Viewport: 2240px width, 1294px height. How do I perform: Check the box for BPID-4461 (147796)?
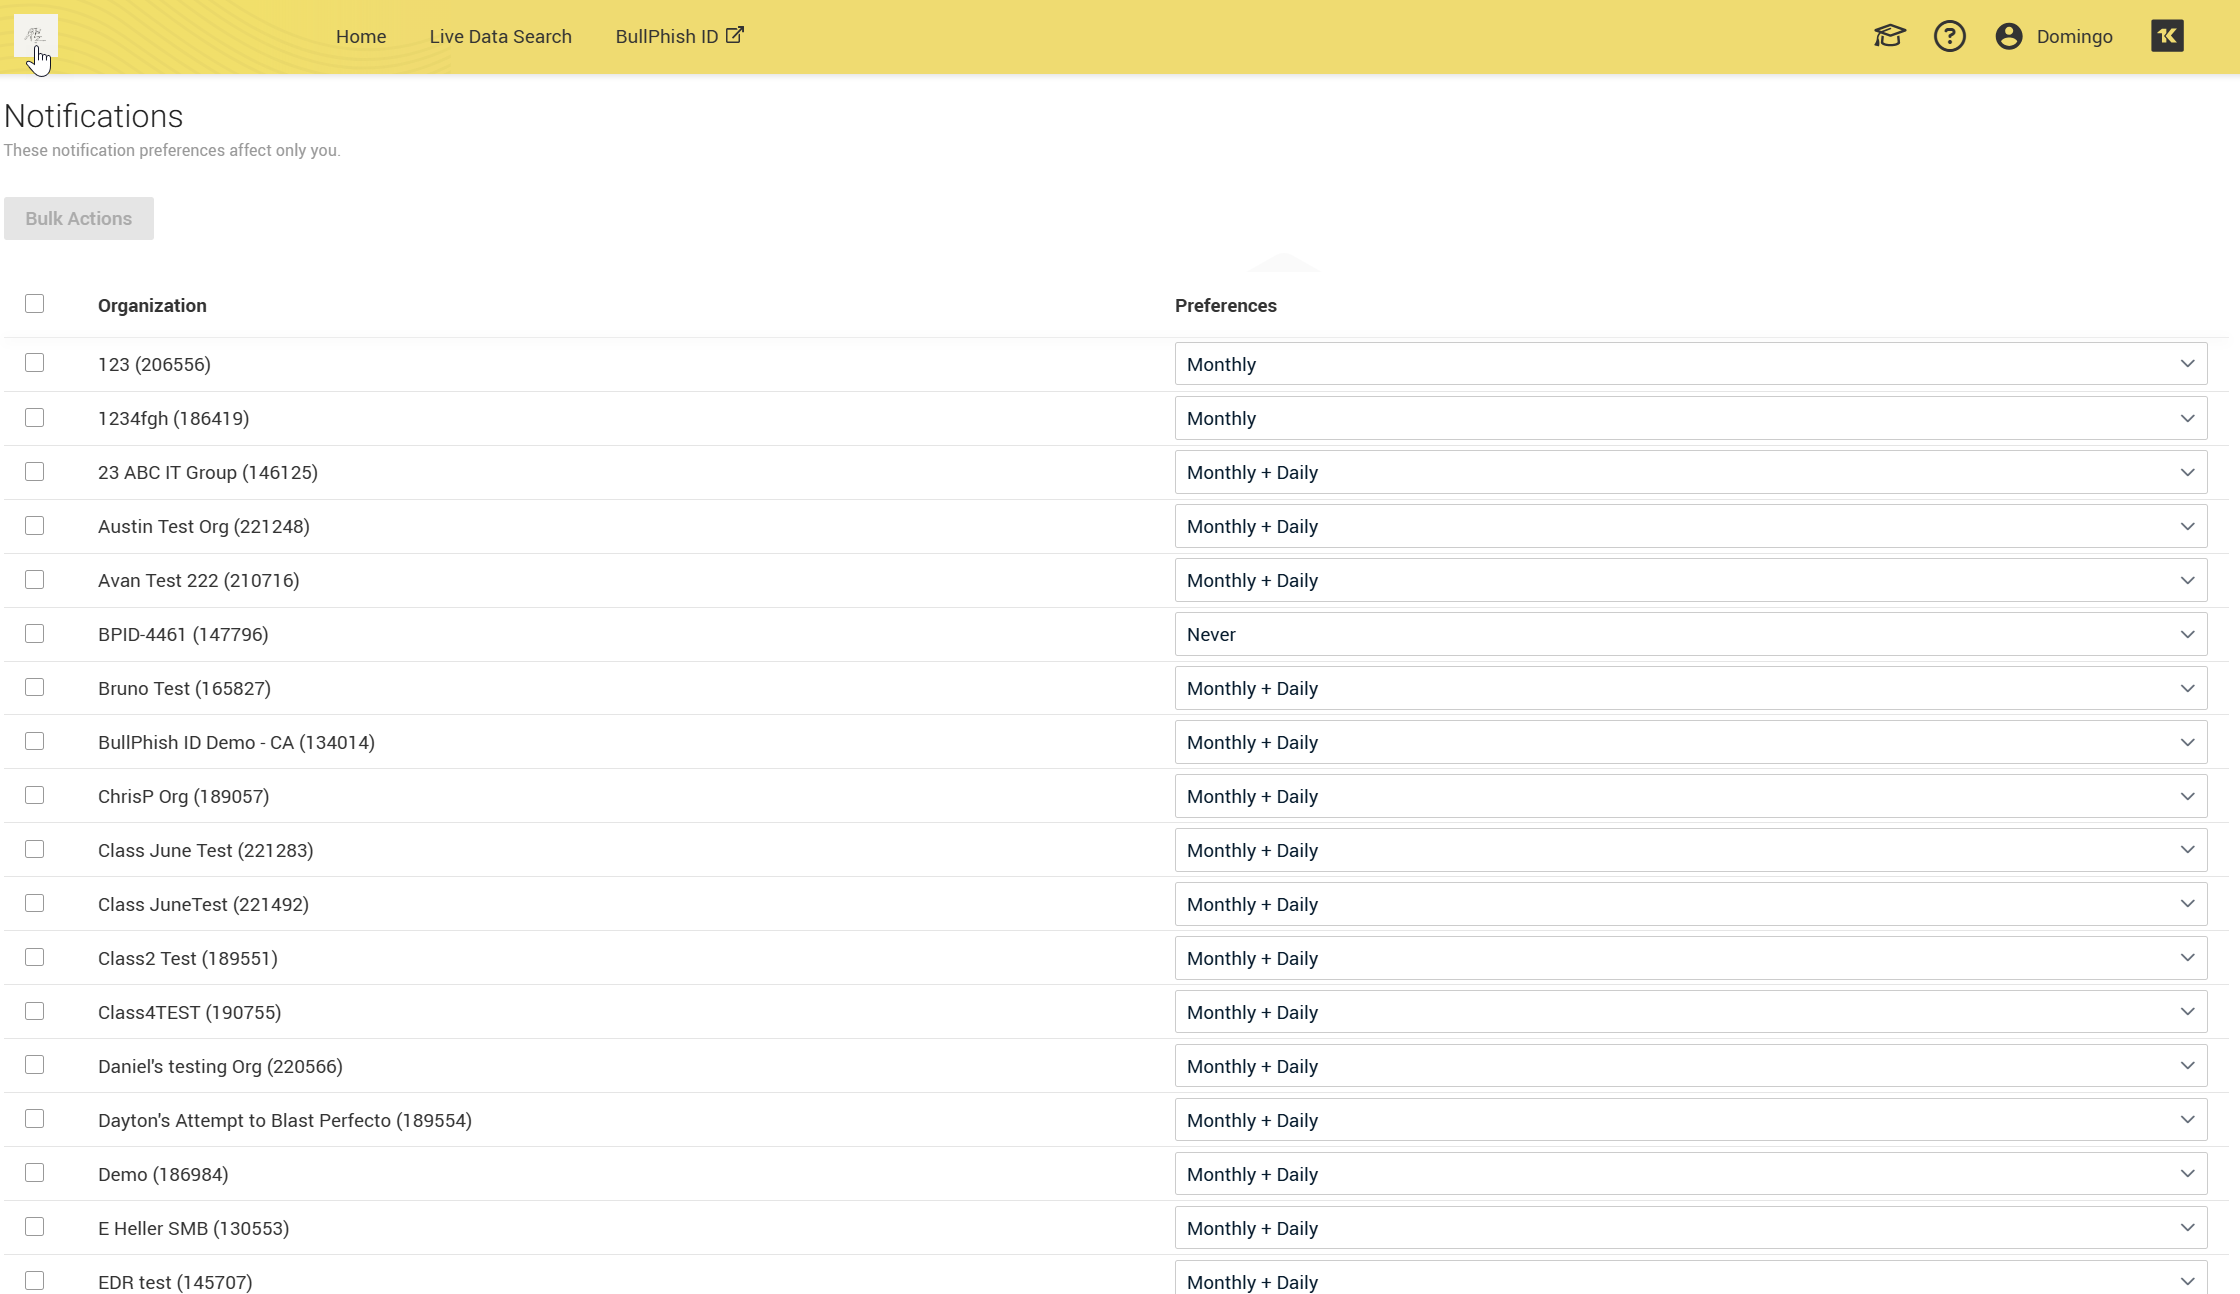[35, 634]
